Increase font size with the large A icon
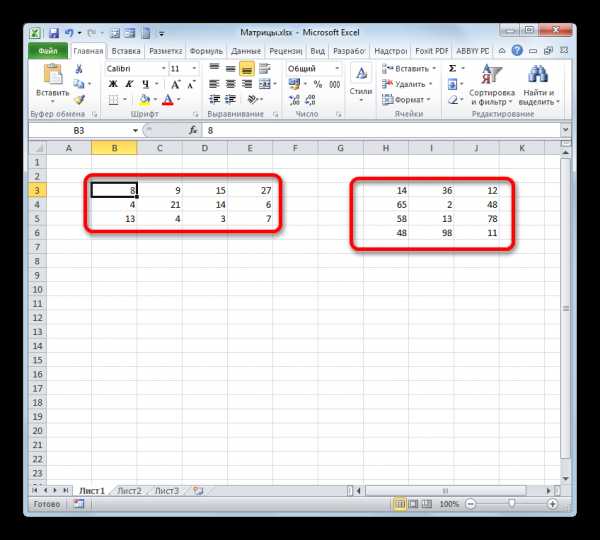This screenshot has width=600, height=540. point(175,84)
